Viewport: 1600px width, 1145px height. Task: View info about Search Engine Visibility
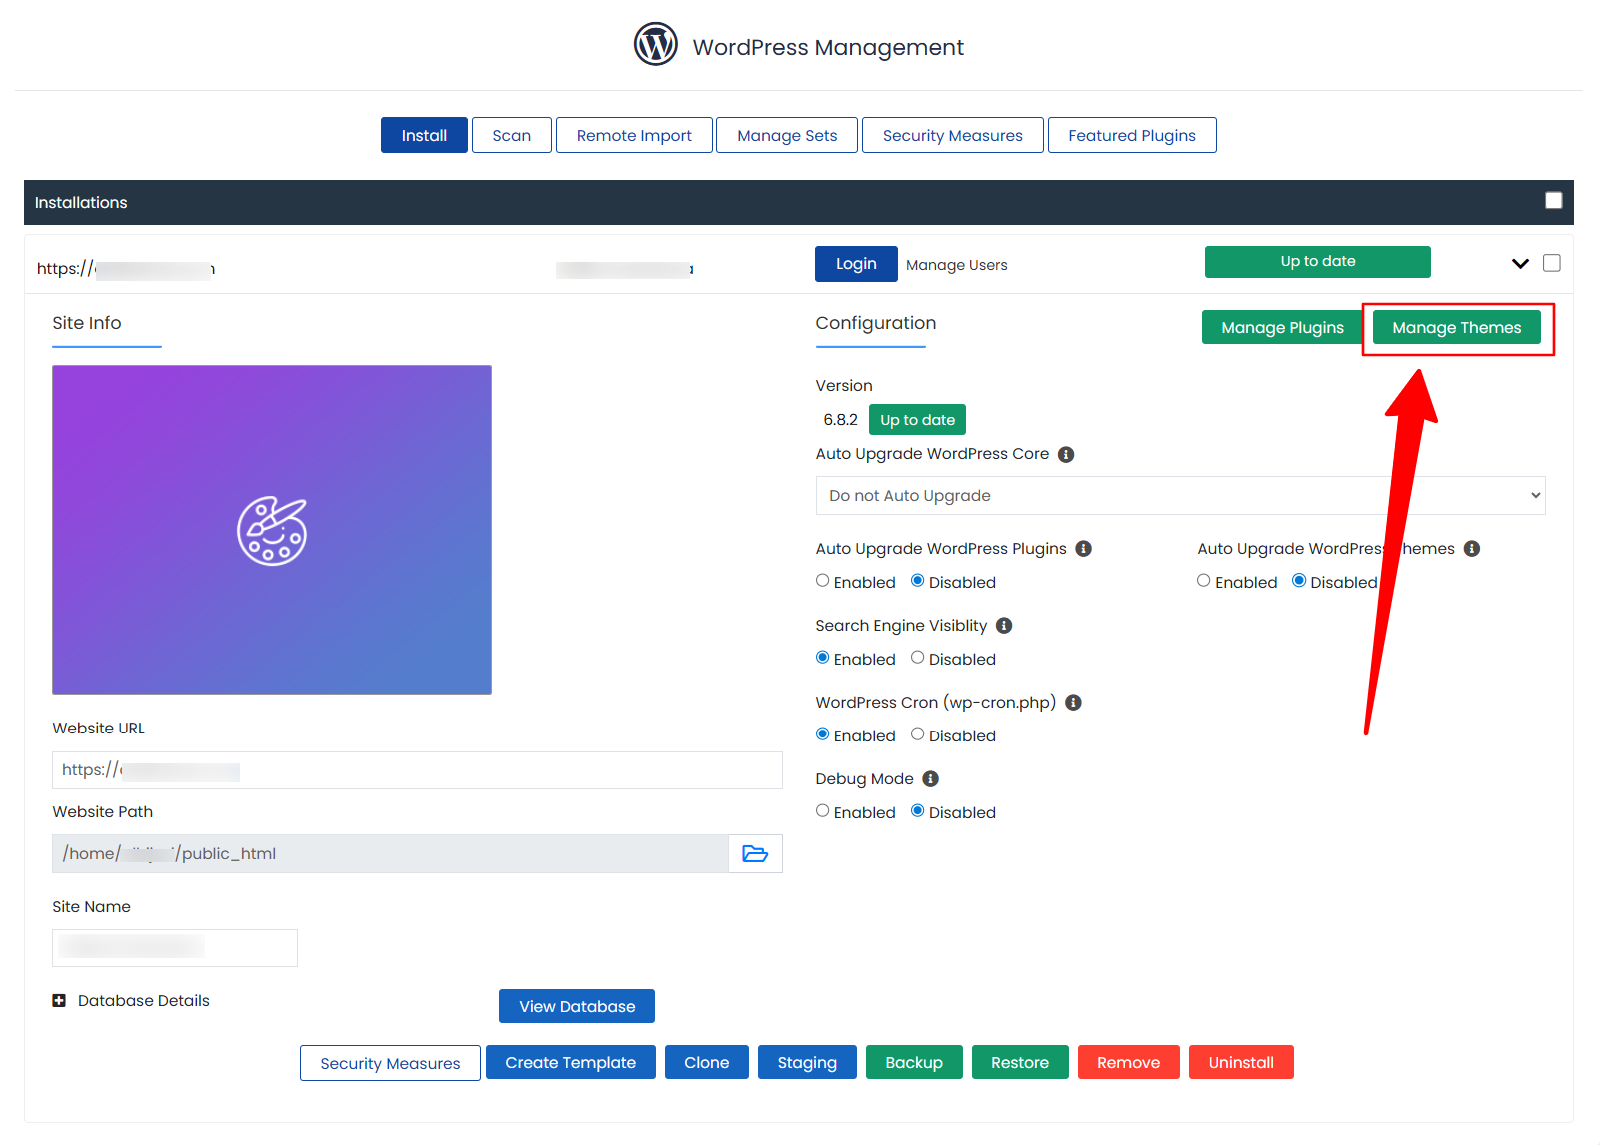coord(1004,626)
